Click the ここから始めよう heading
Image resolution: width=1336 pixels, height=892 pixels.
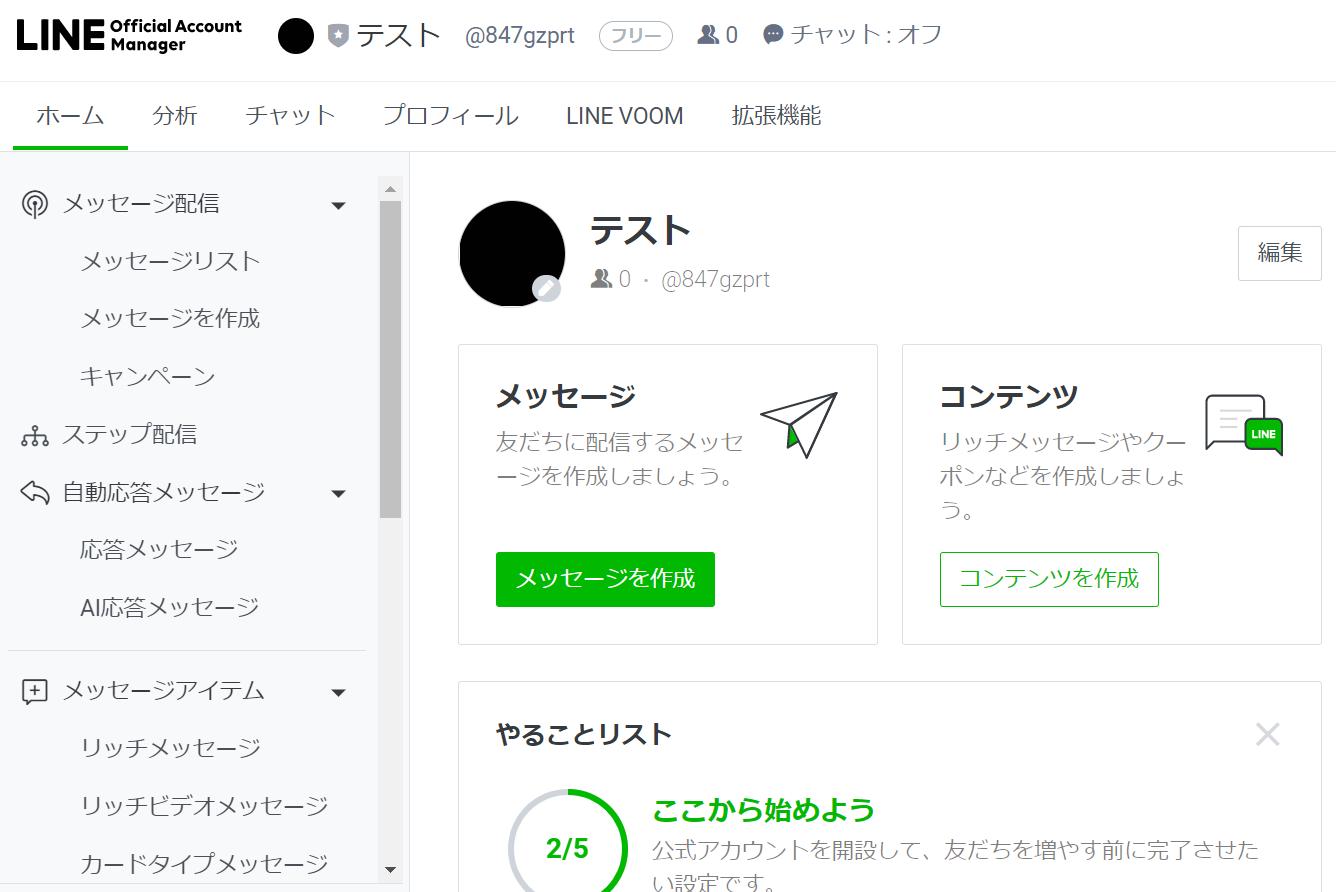tap(764, 810)
